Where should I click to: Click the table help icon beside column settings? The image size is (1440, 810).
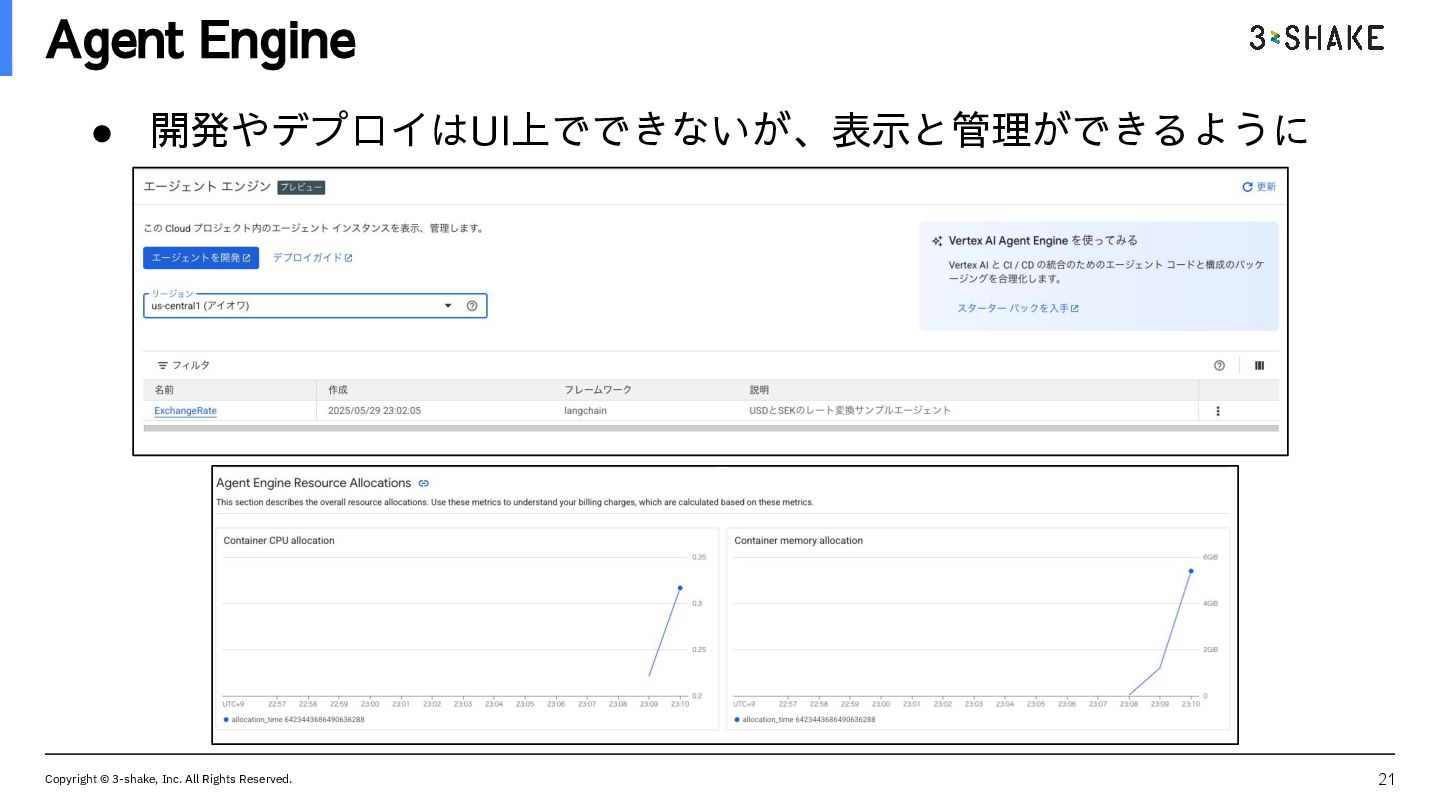pyautogui.click(x=1219, y=366)
